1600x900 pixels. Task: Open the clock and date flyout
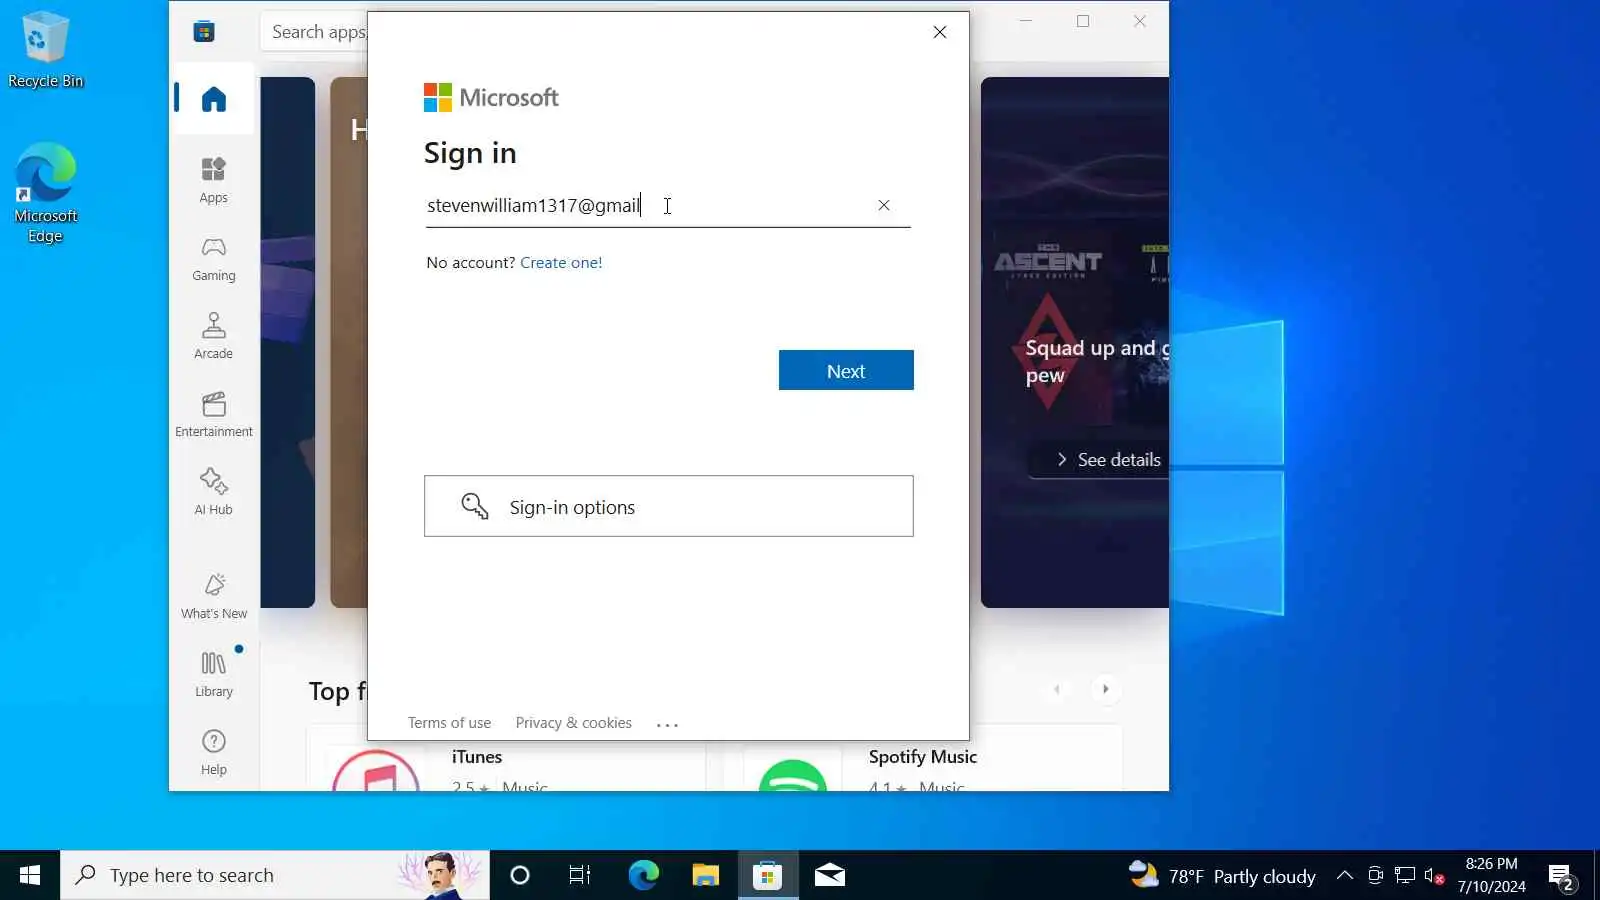pos(1491,875)
